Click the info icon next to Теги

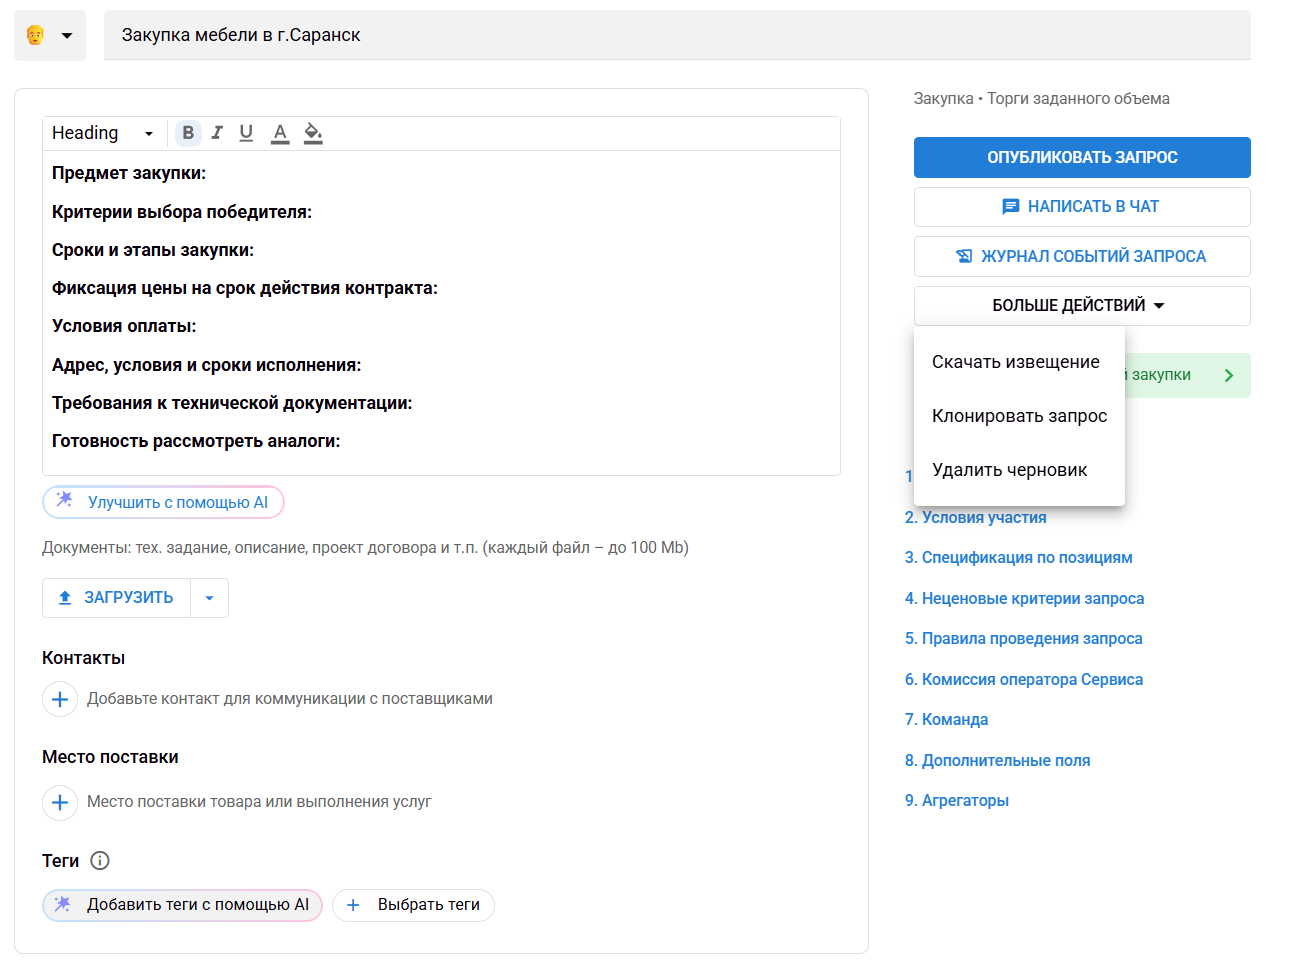pos(100,861)
